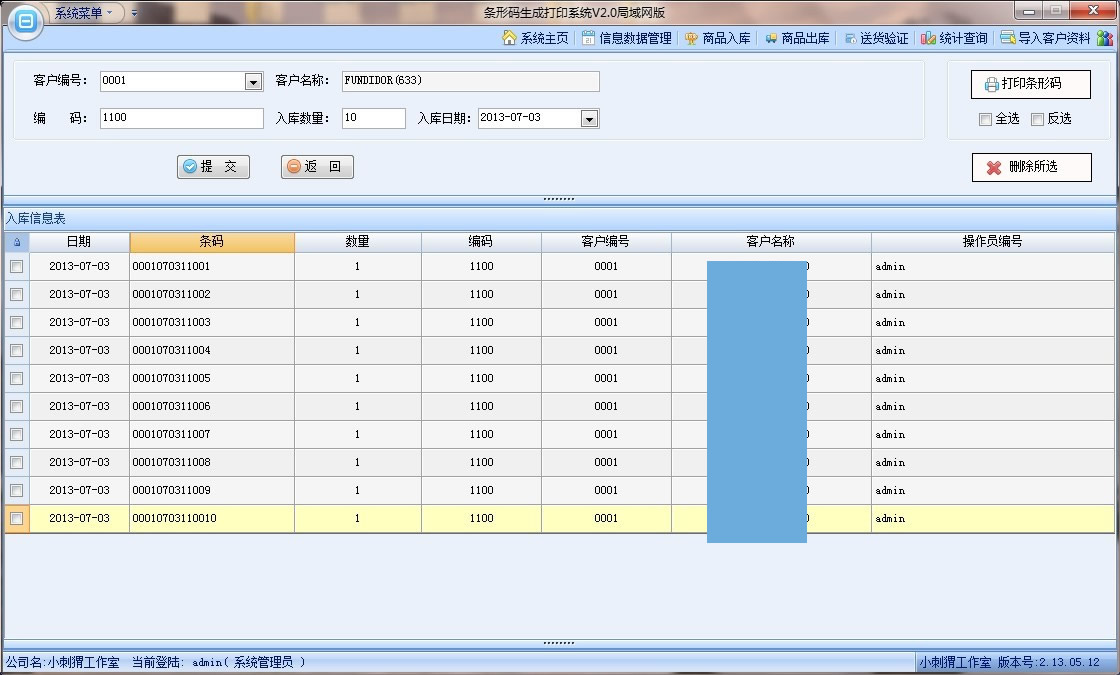Click 打印条形码 print button
1120x675 pixels.
tap(1031, 84)
